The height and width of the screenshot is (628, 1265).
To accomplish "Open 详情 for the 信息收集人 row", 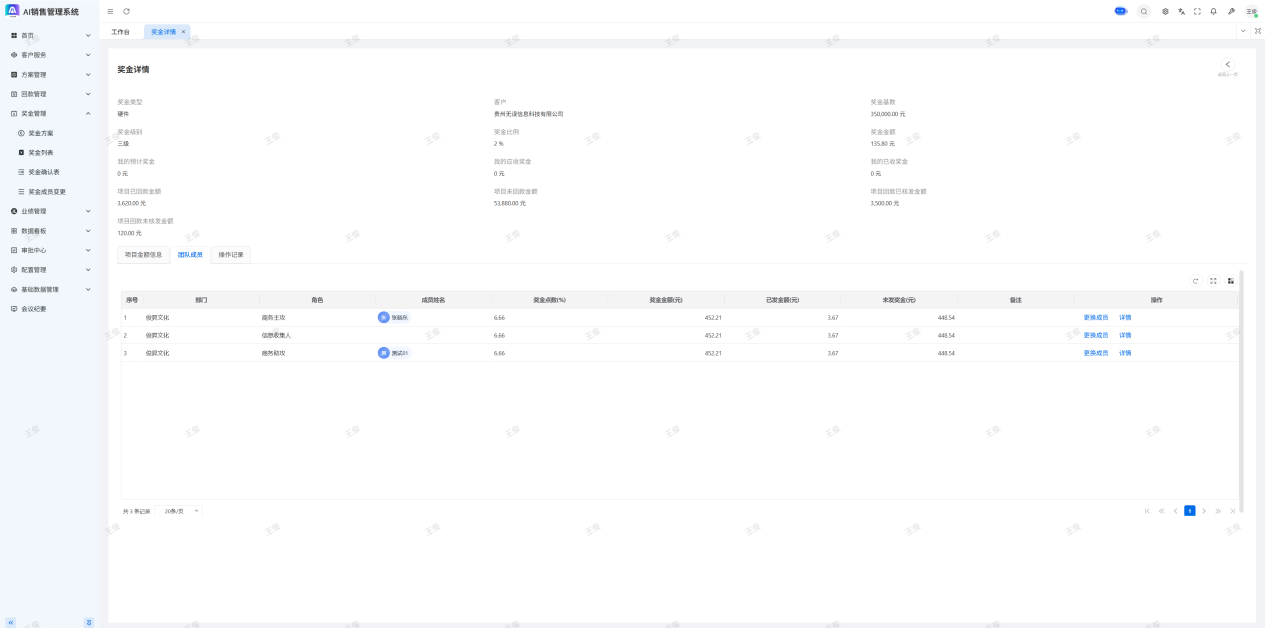I will pos(1125,336).
